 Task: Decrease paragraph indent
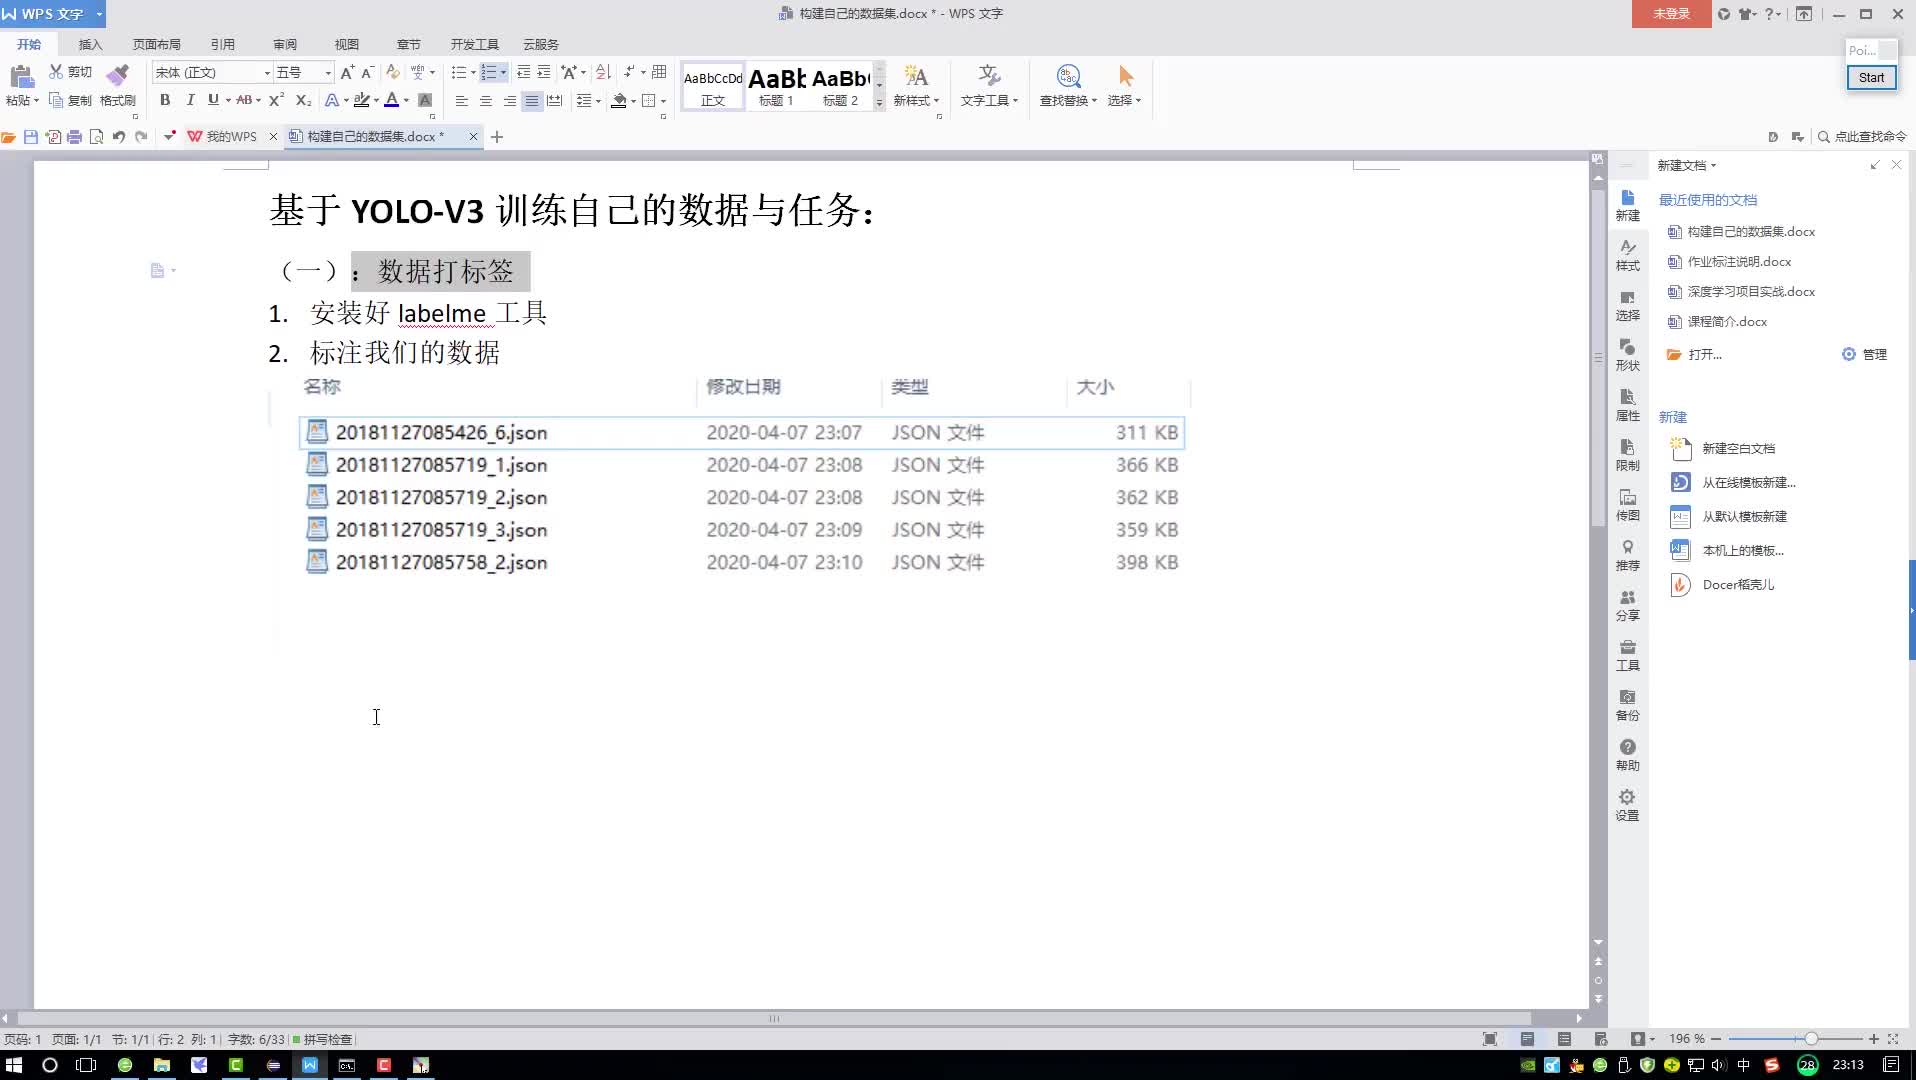523,72
